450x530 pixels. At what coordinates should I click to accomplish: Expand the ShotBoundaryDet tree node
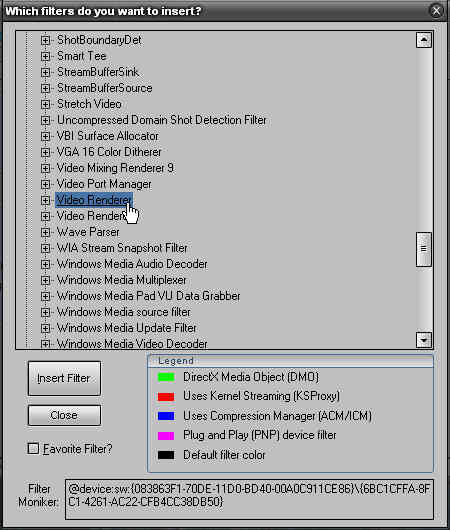(x=45, y=40)
